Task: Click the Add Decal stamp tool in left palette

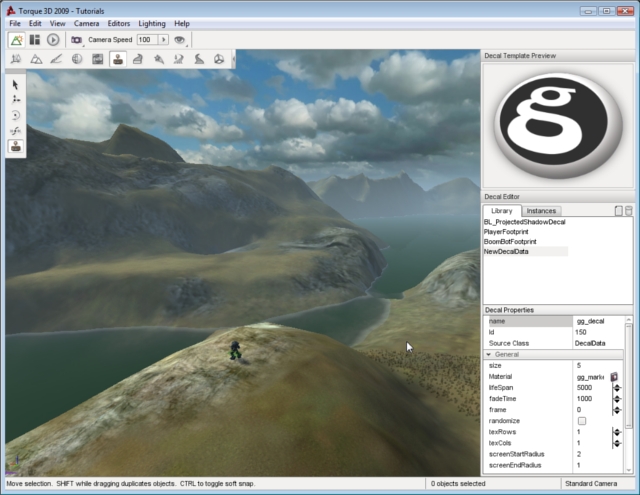Action: click(x=16, y=146)
